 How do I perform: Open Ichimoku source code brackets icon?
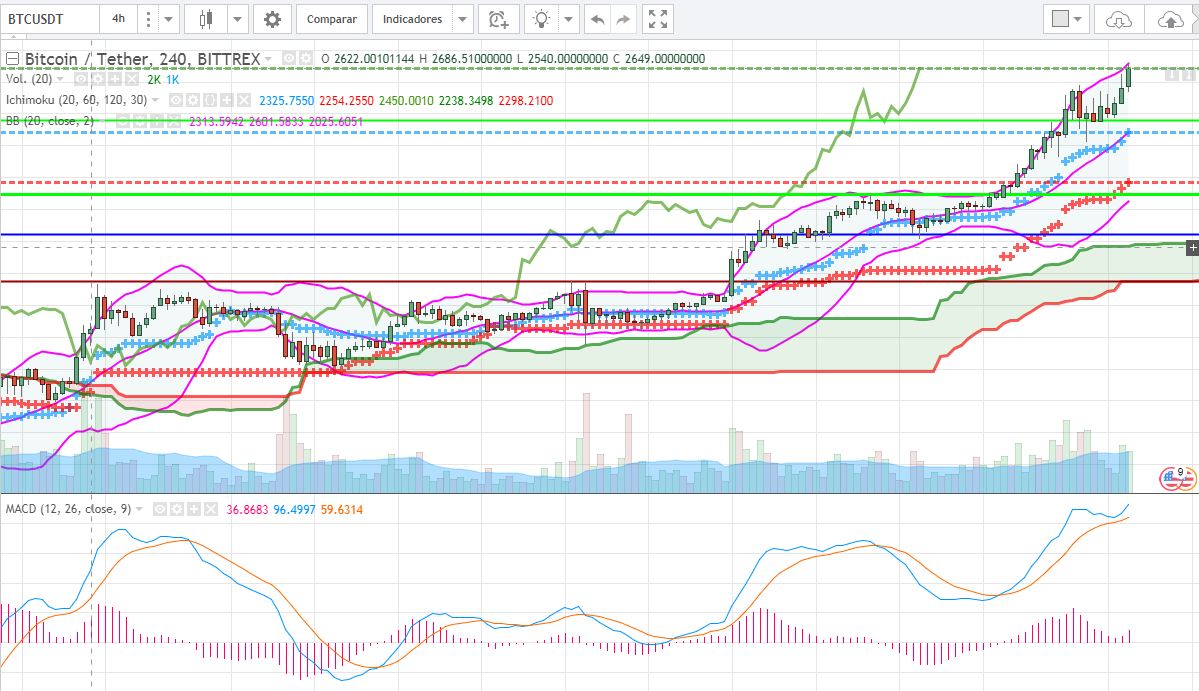210,100
